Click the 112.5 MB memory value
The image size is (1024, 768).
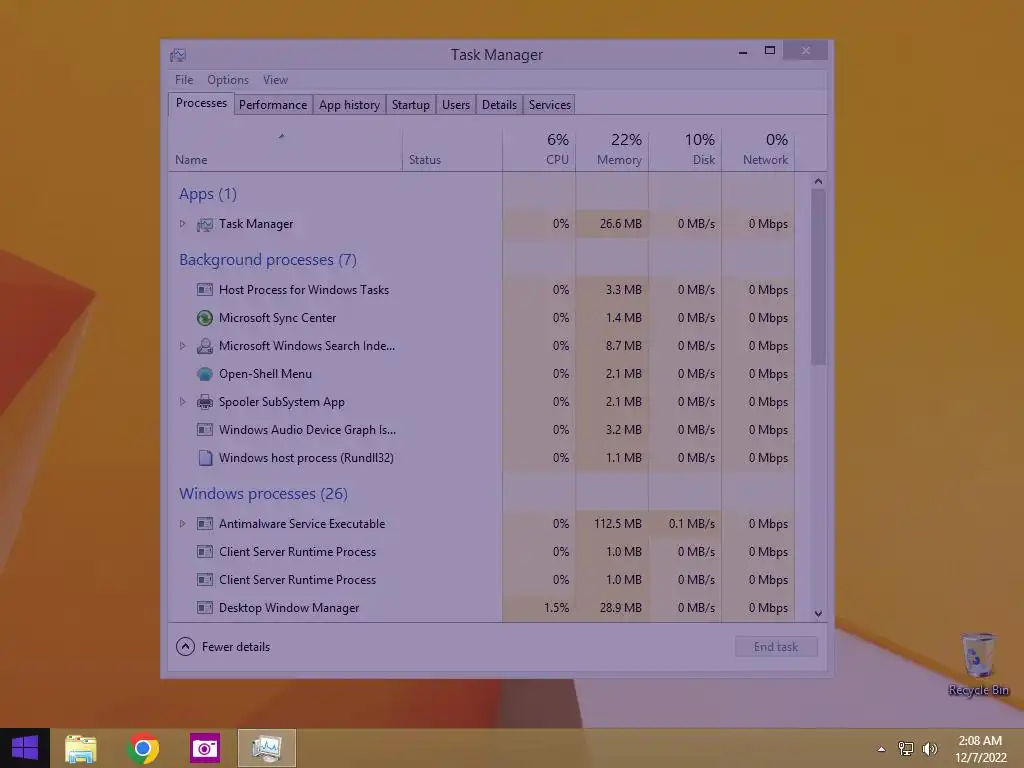618,524
